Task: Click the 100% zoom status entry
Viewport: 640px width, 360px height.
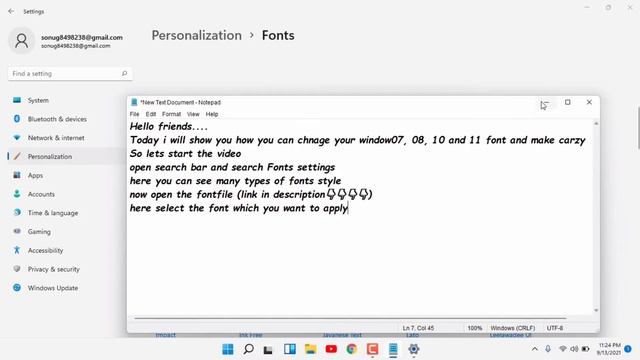Action: click(x=475, y=328)
